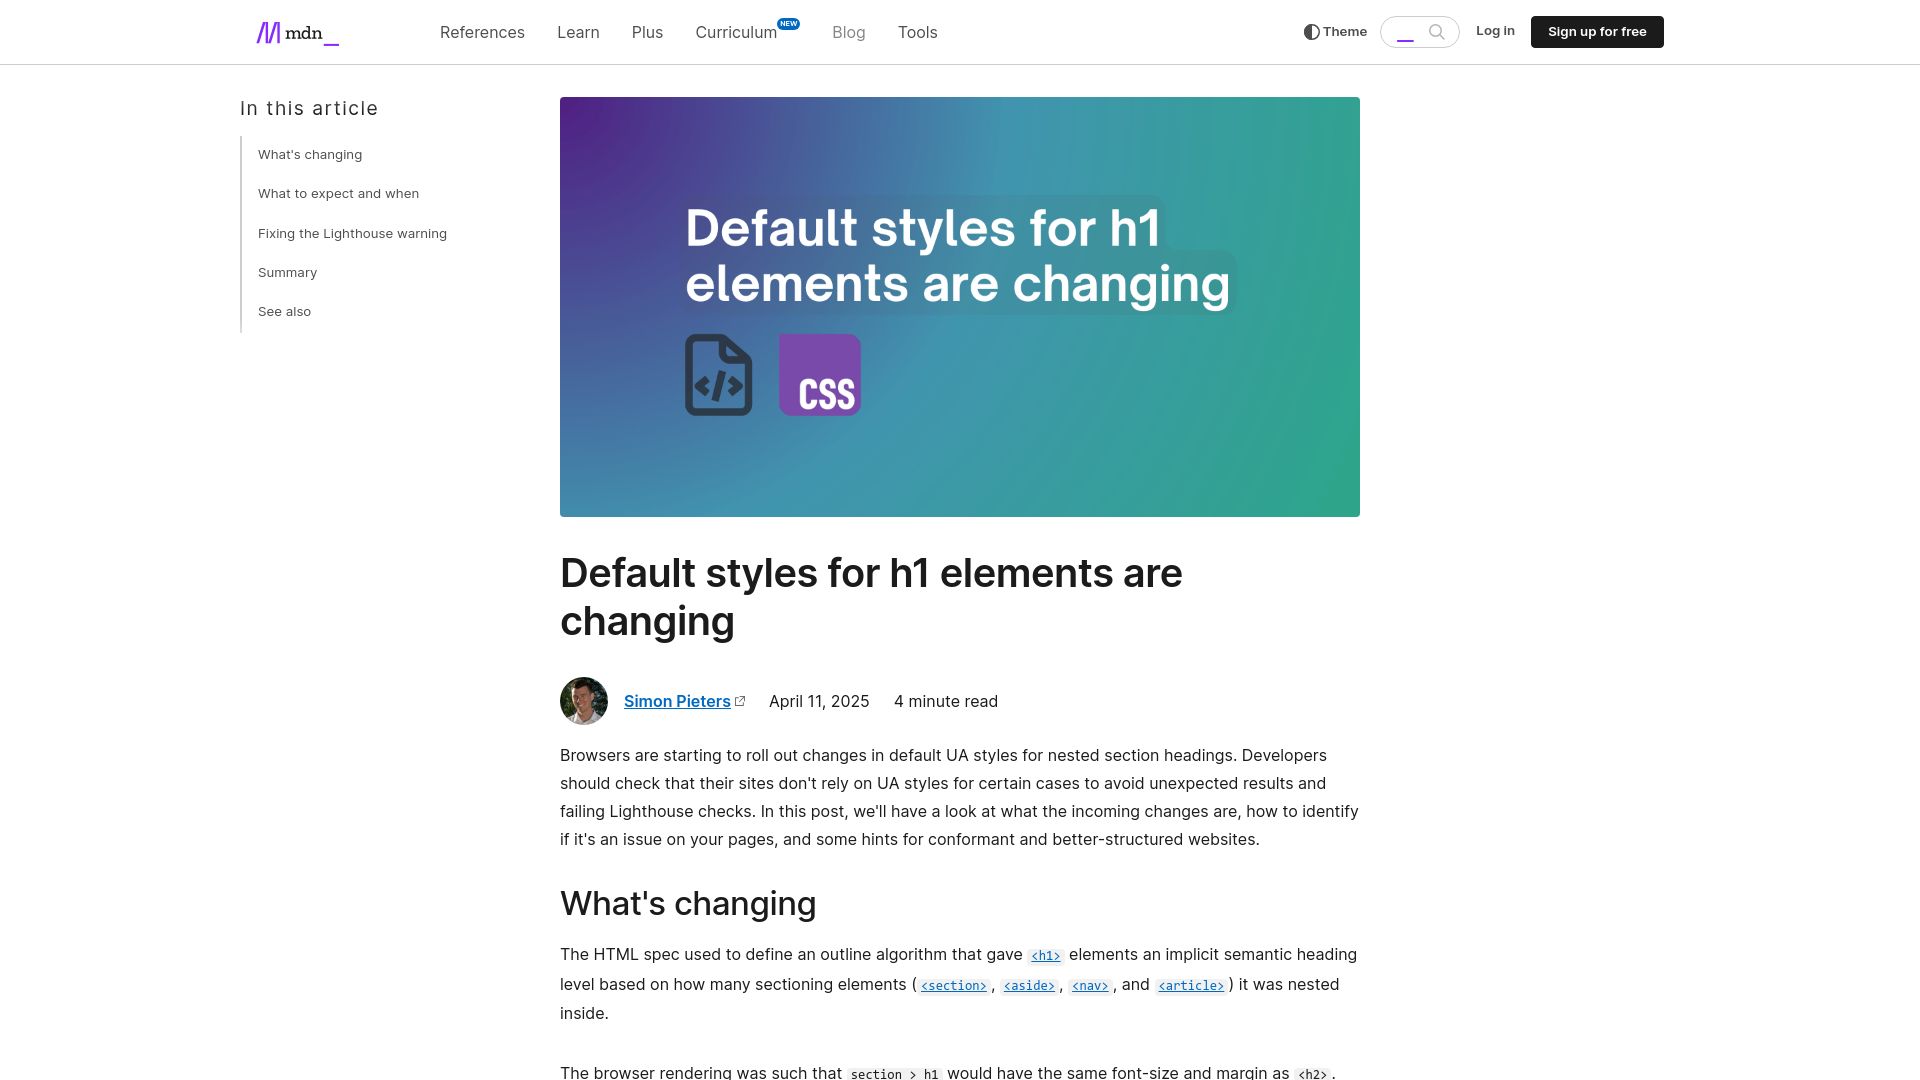Click the <aside> code link
The image size is (1920, 1080).
[x=1029, y=986]
